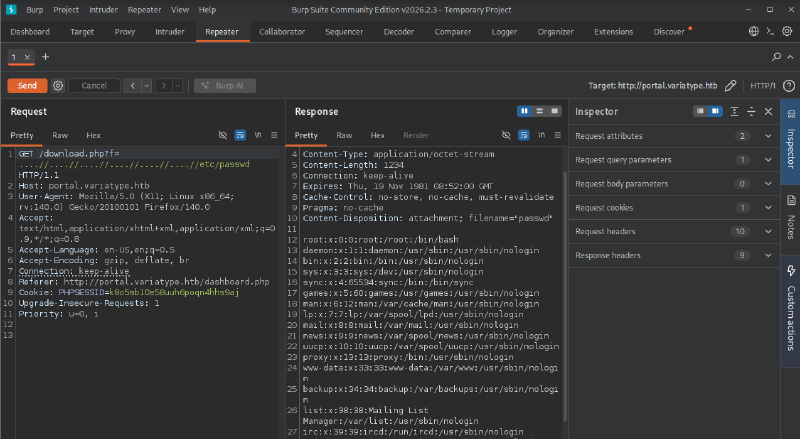Toggle line wrap in Response pane

tap(523, 135)
